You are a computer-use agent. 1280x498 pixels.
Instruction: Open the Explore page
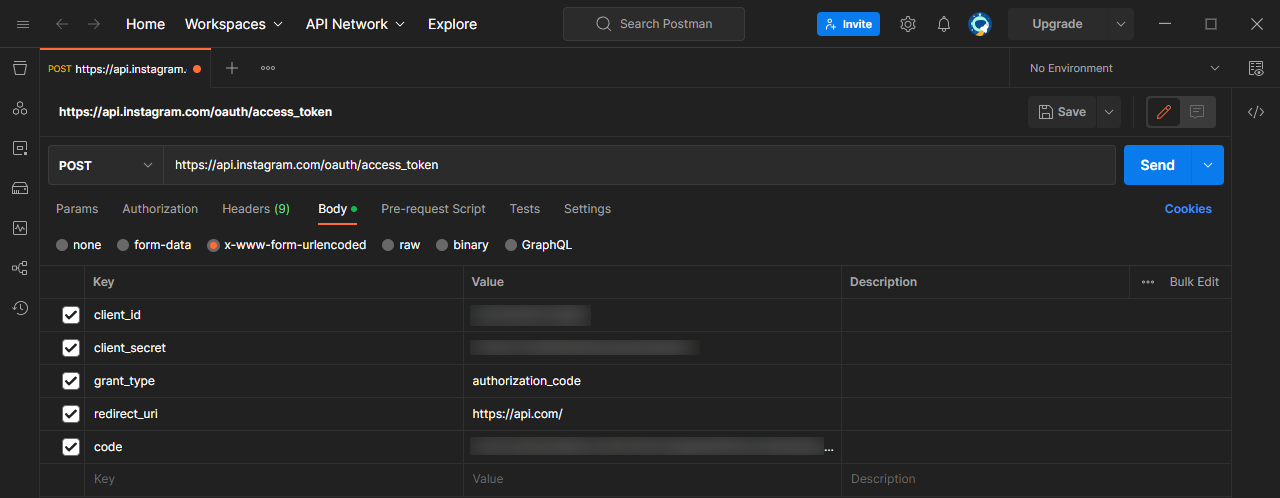(452, 24)
